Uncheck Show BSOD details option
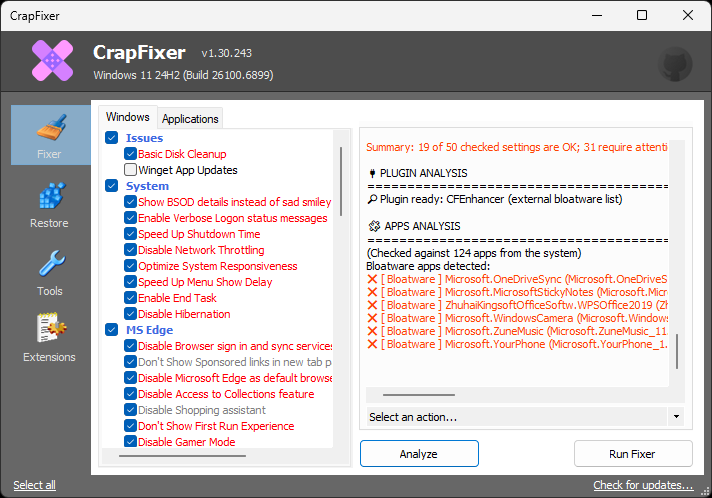This screenshot has width=712, height=498. tap(130, 202)
